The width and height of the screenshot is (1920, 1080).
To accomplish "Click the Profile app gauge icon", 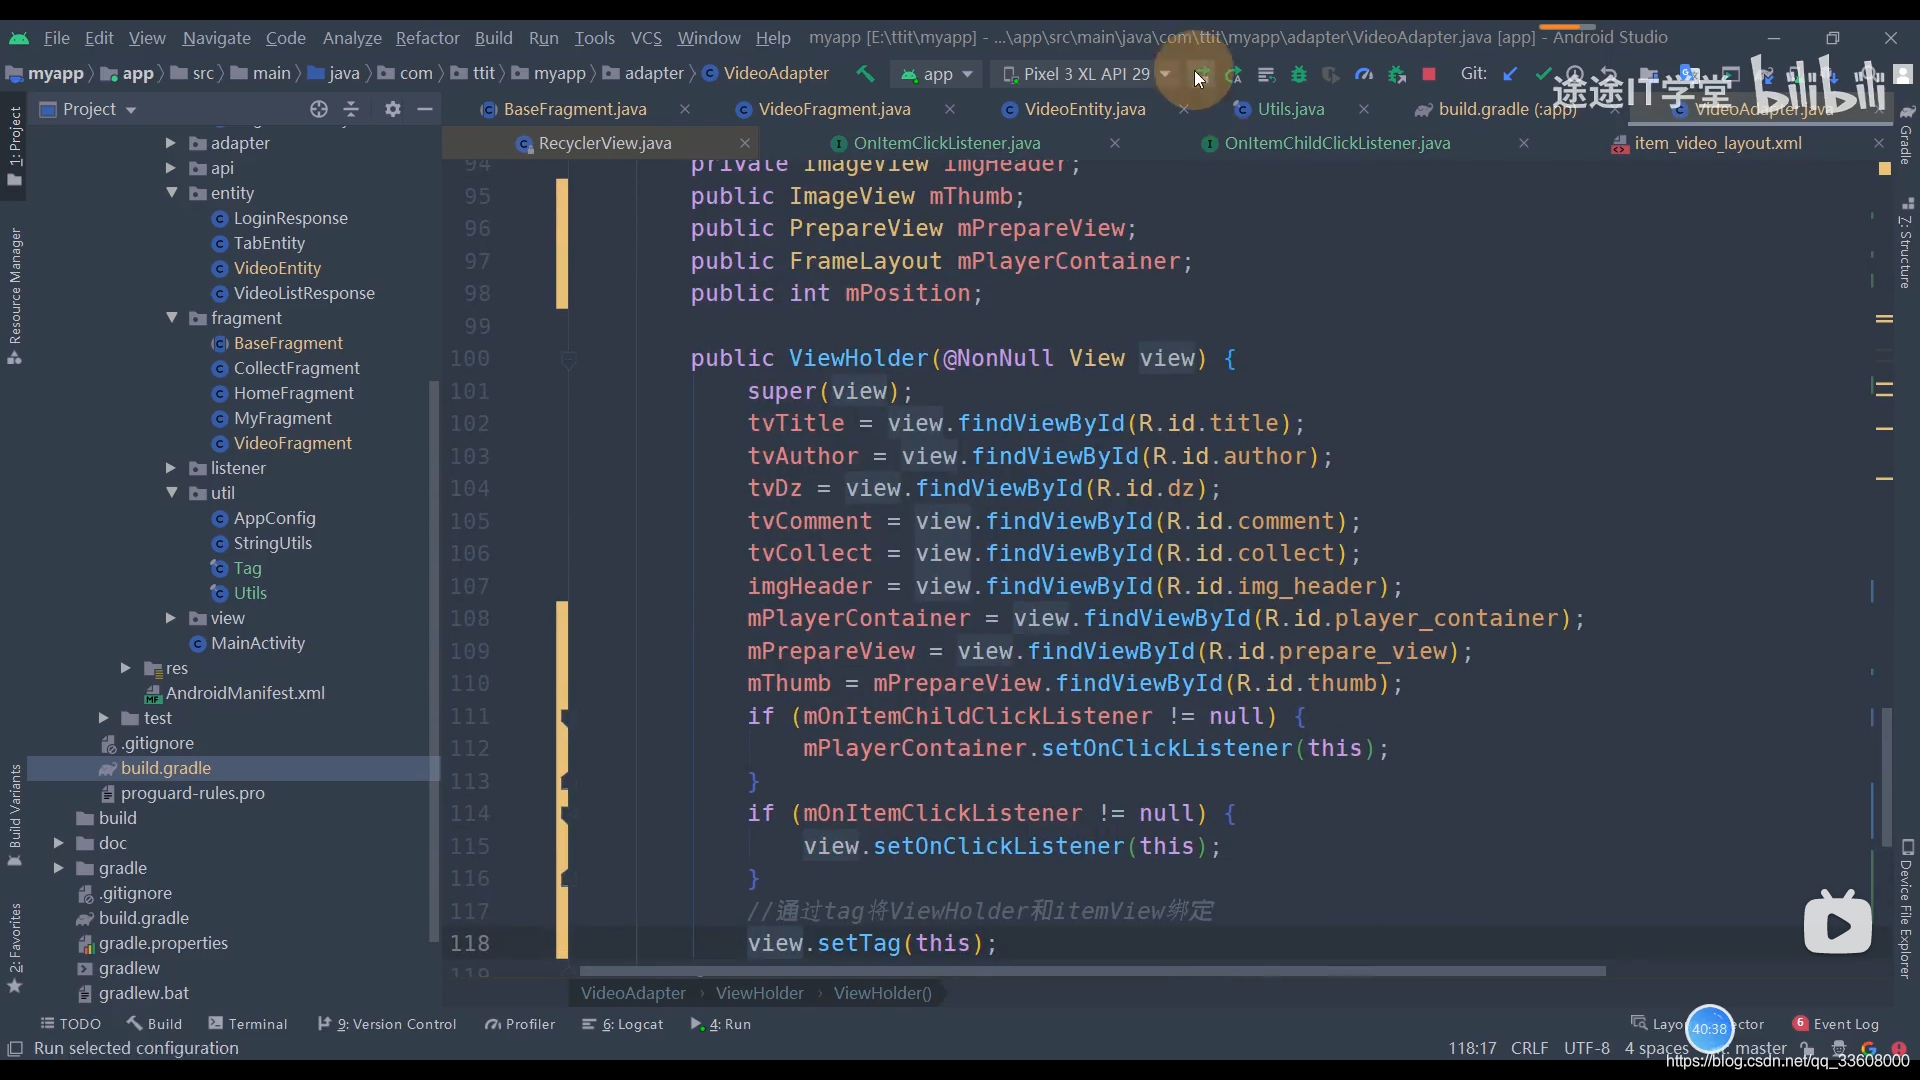I will [1363, 74].
